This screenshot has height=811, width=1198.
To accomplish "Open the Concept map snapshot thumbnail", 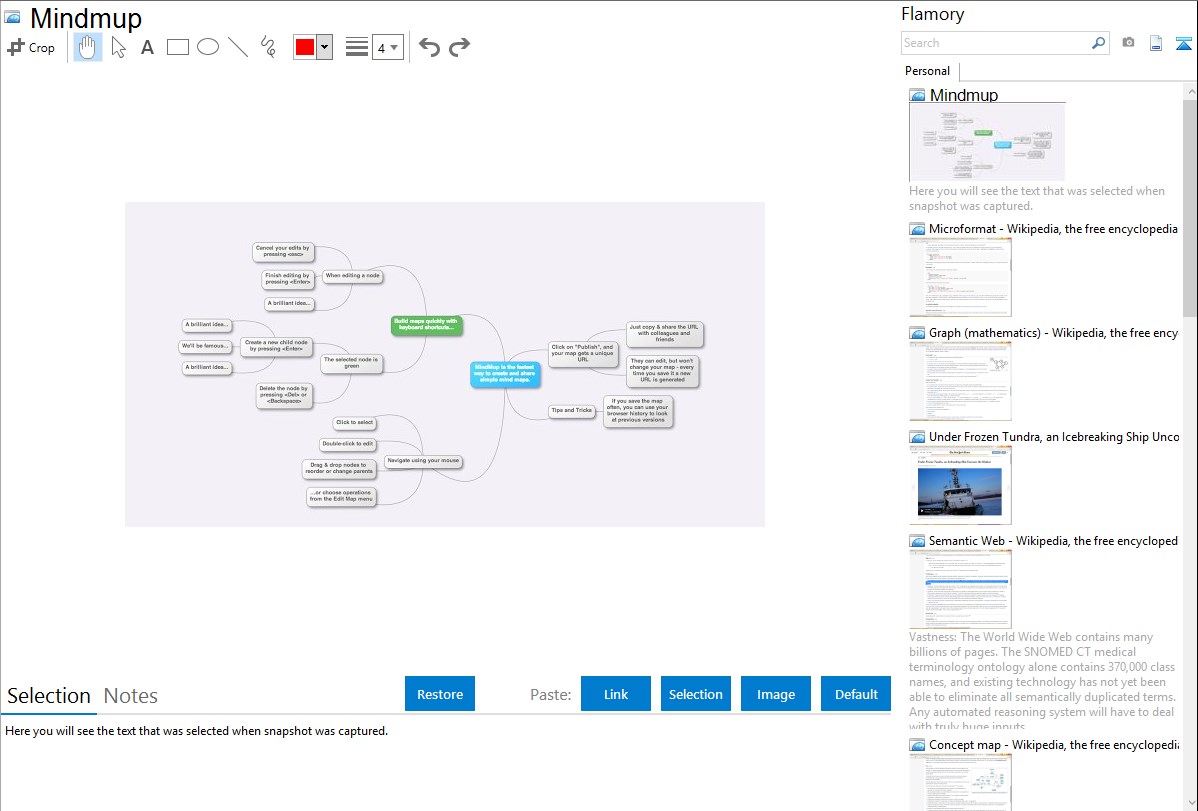I will 960,782.
